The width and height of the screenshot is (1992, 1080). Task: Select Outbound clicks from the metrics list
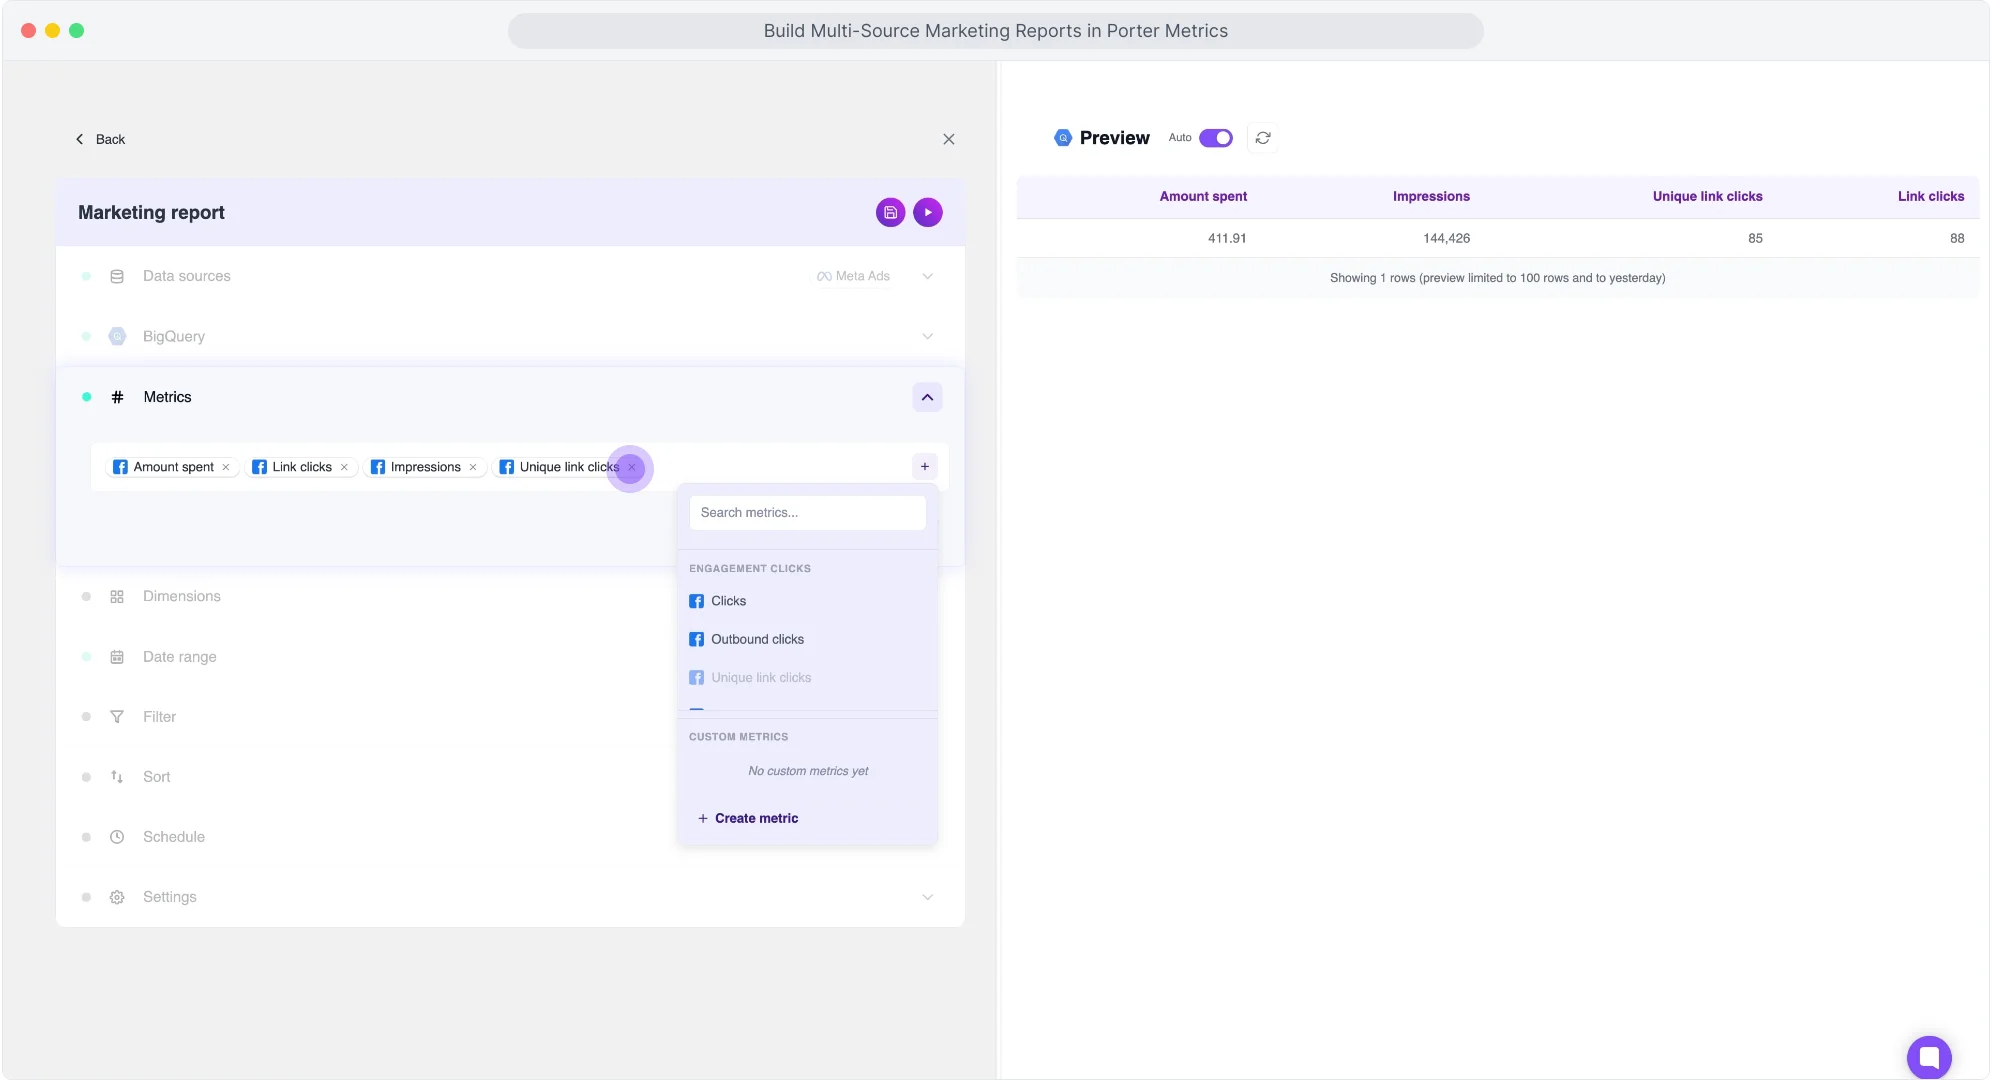pos(757,638)
